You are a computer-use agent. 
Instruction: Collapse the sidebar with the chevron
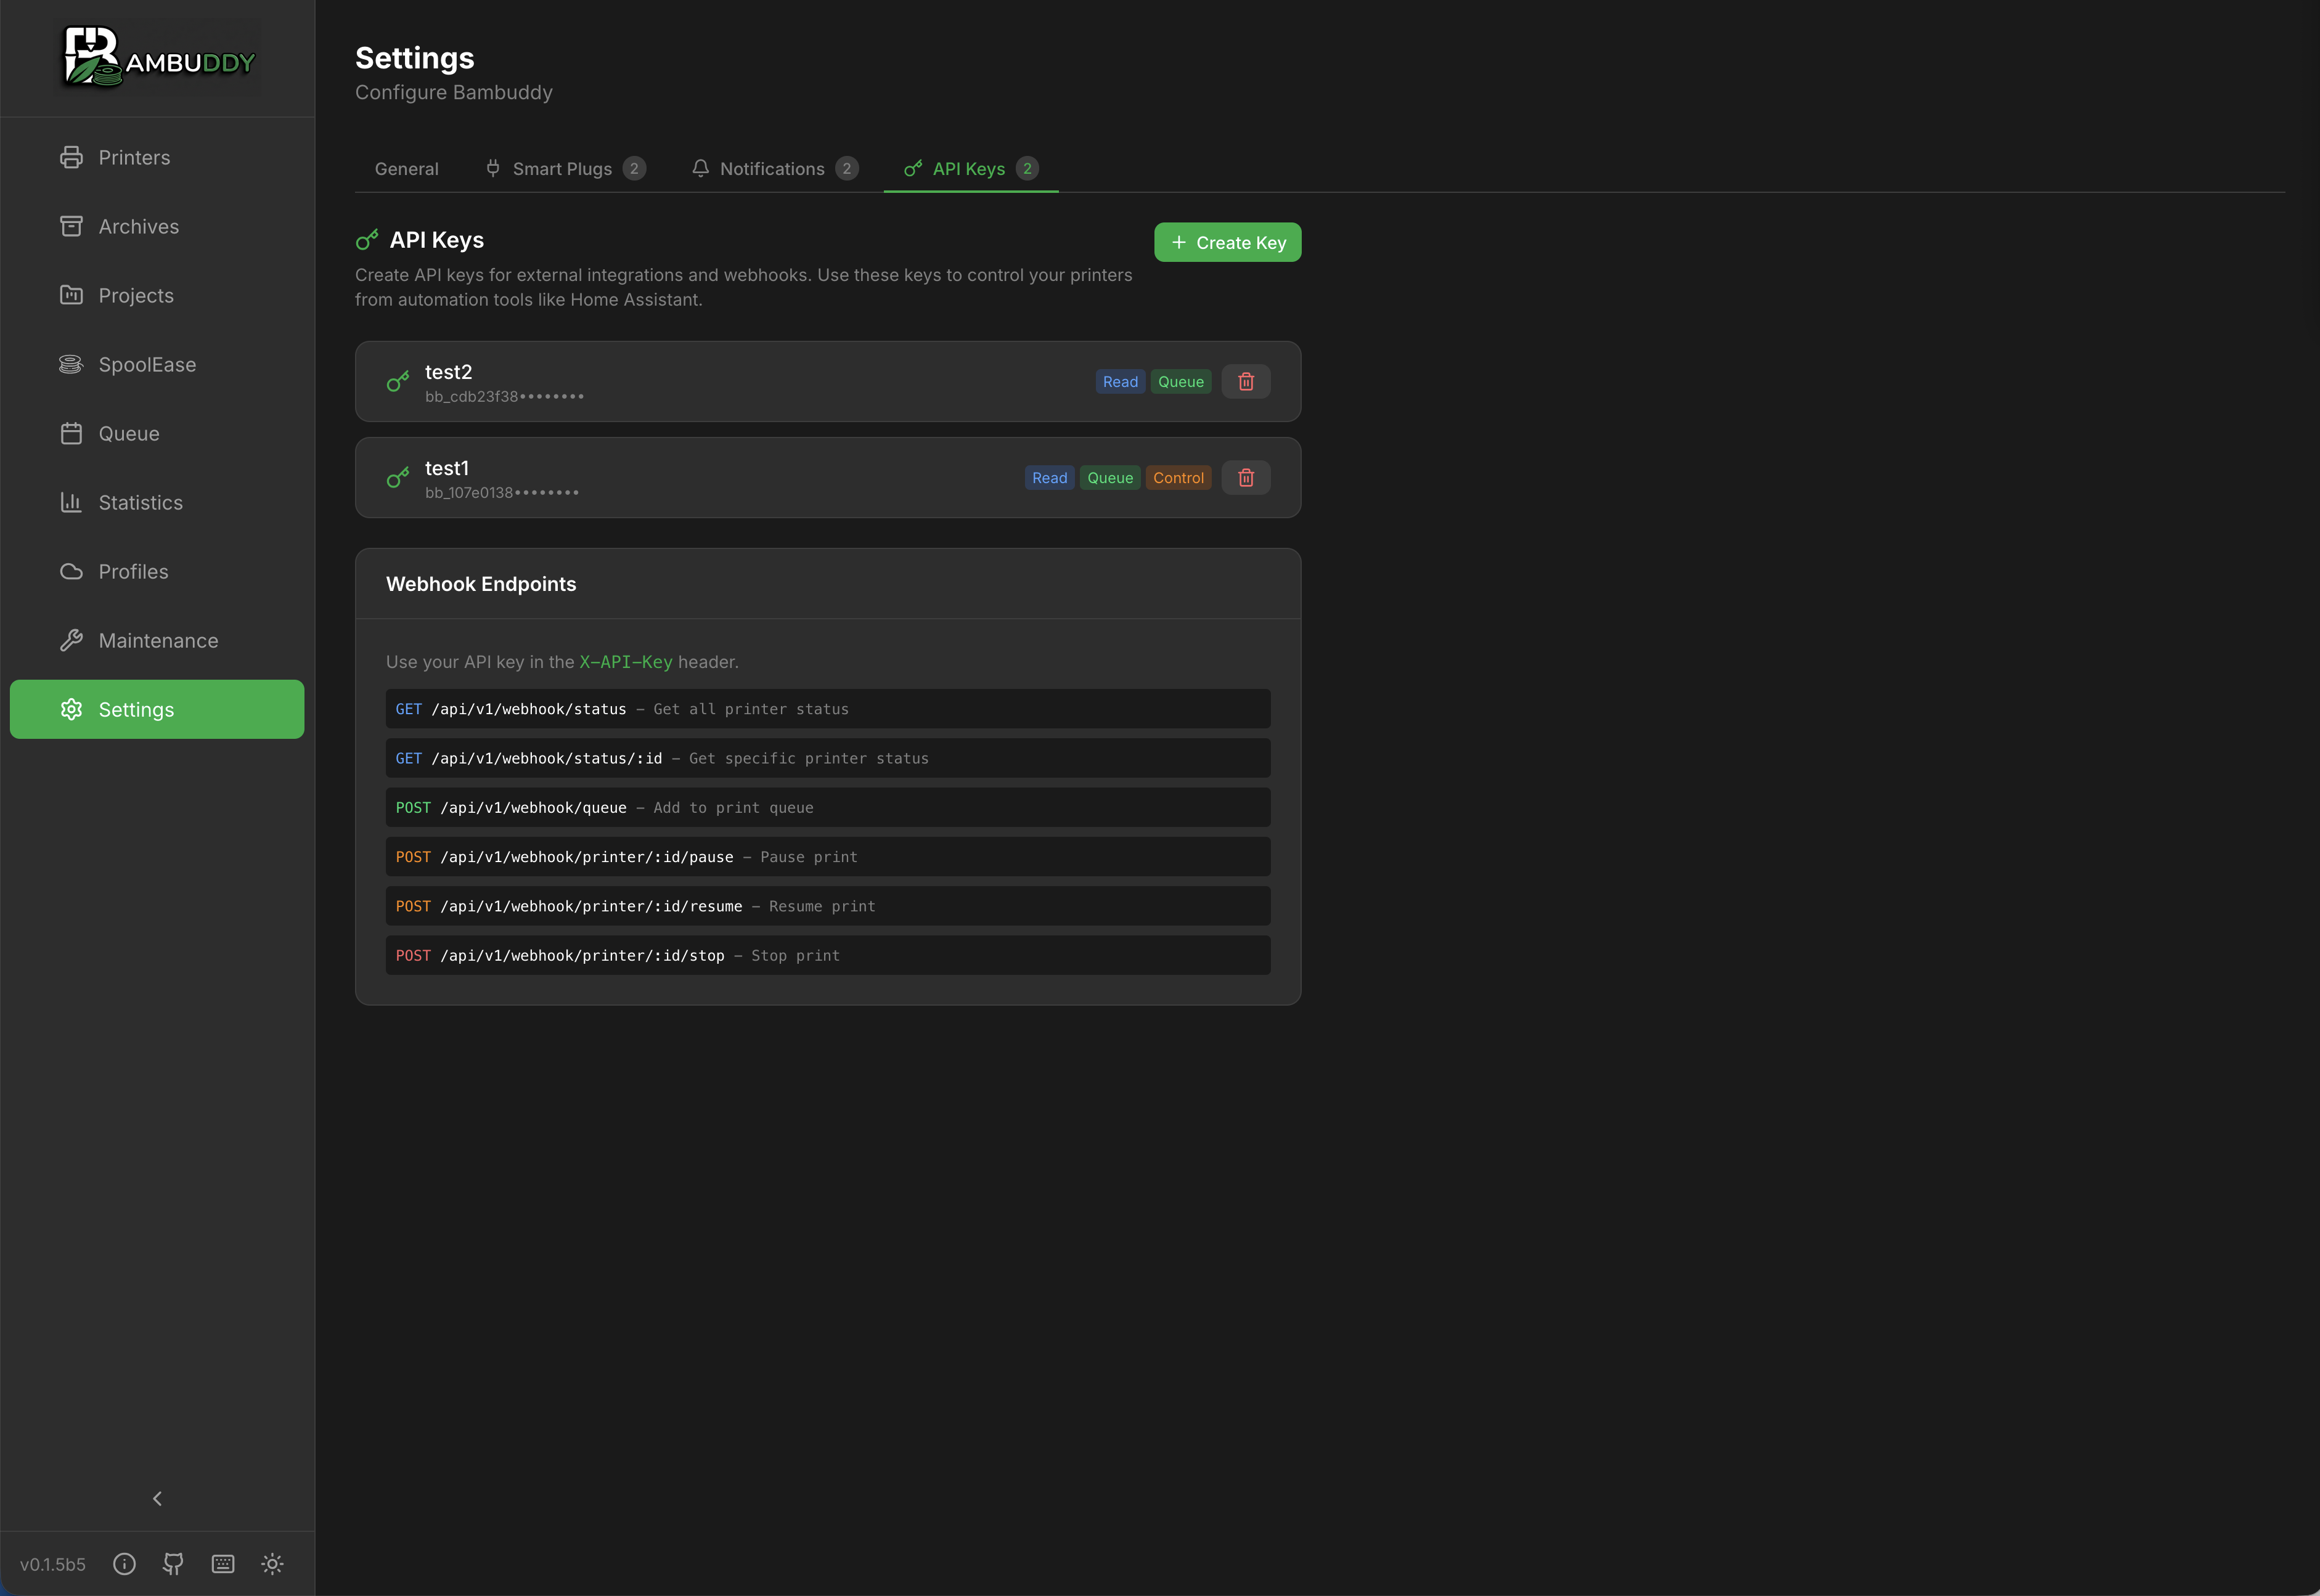click(x=157, y=1498)
